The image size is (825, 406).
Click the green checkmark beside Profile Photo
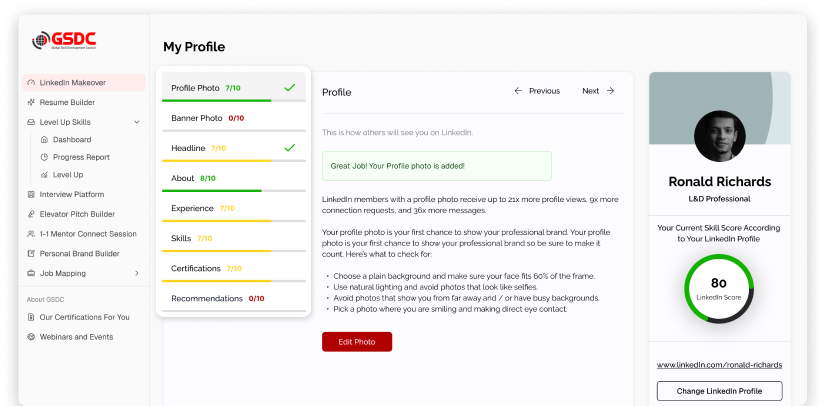click(x=290, y=88)
